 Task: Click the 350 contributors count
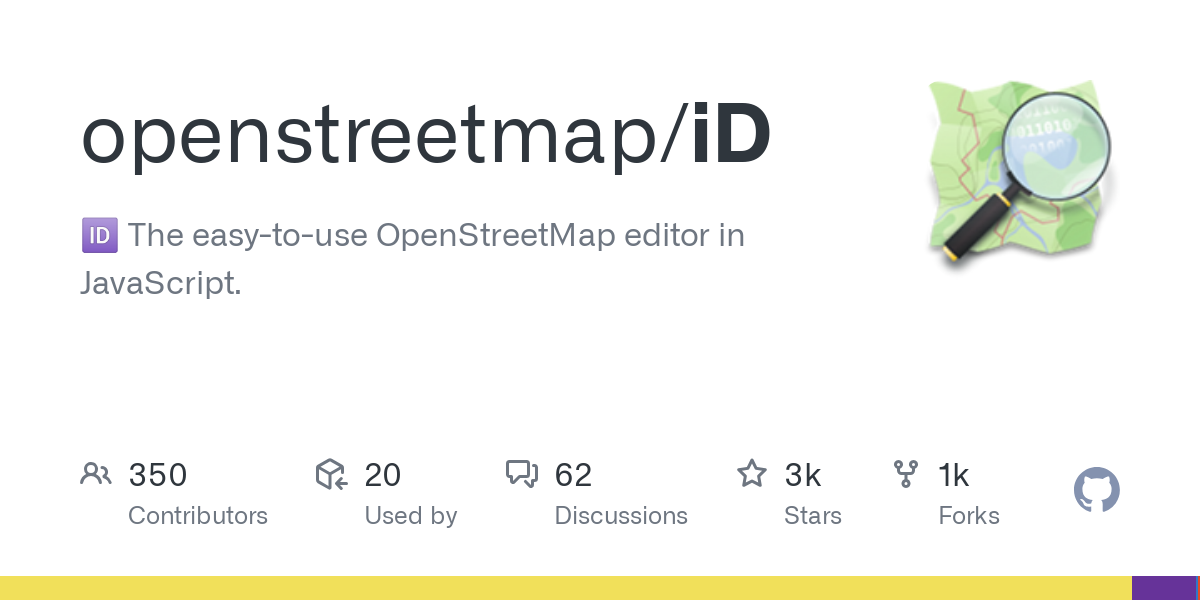pyautogui.click(x=158, y=475)
